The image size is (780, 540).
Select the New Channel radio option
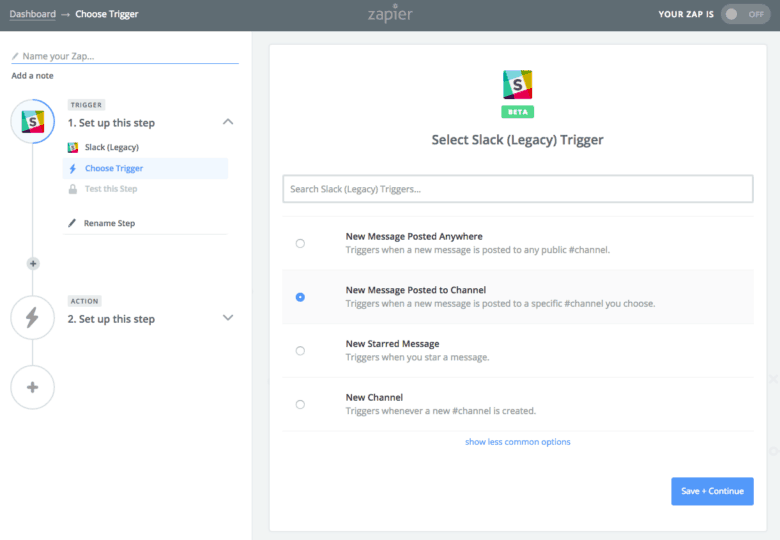300,404
